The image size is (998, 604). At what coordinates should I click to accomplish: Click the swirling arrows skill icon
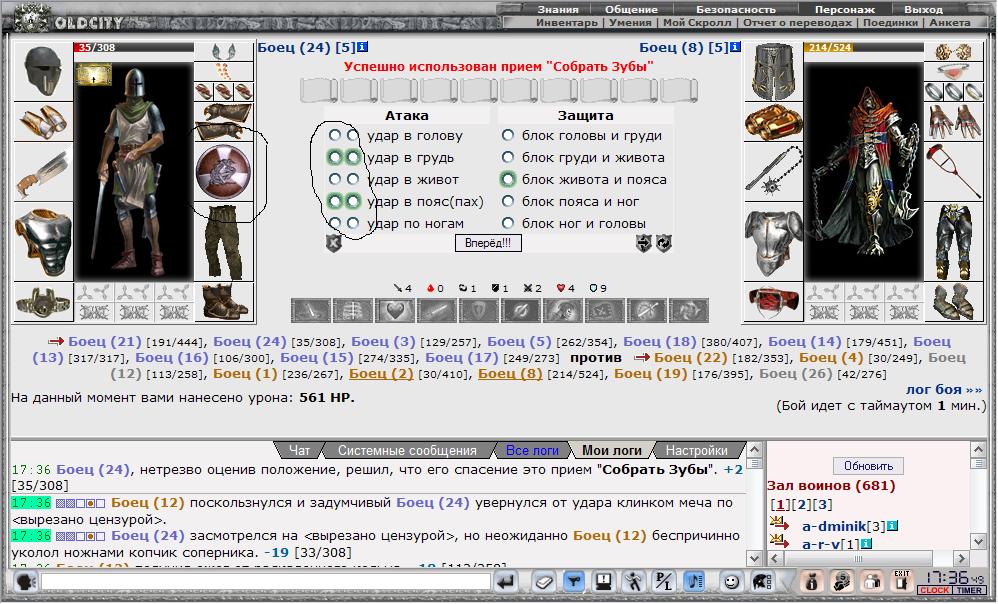(x=688, y=311)
